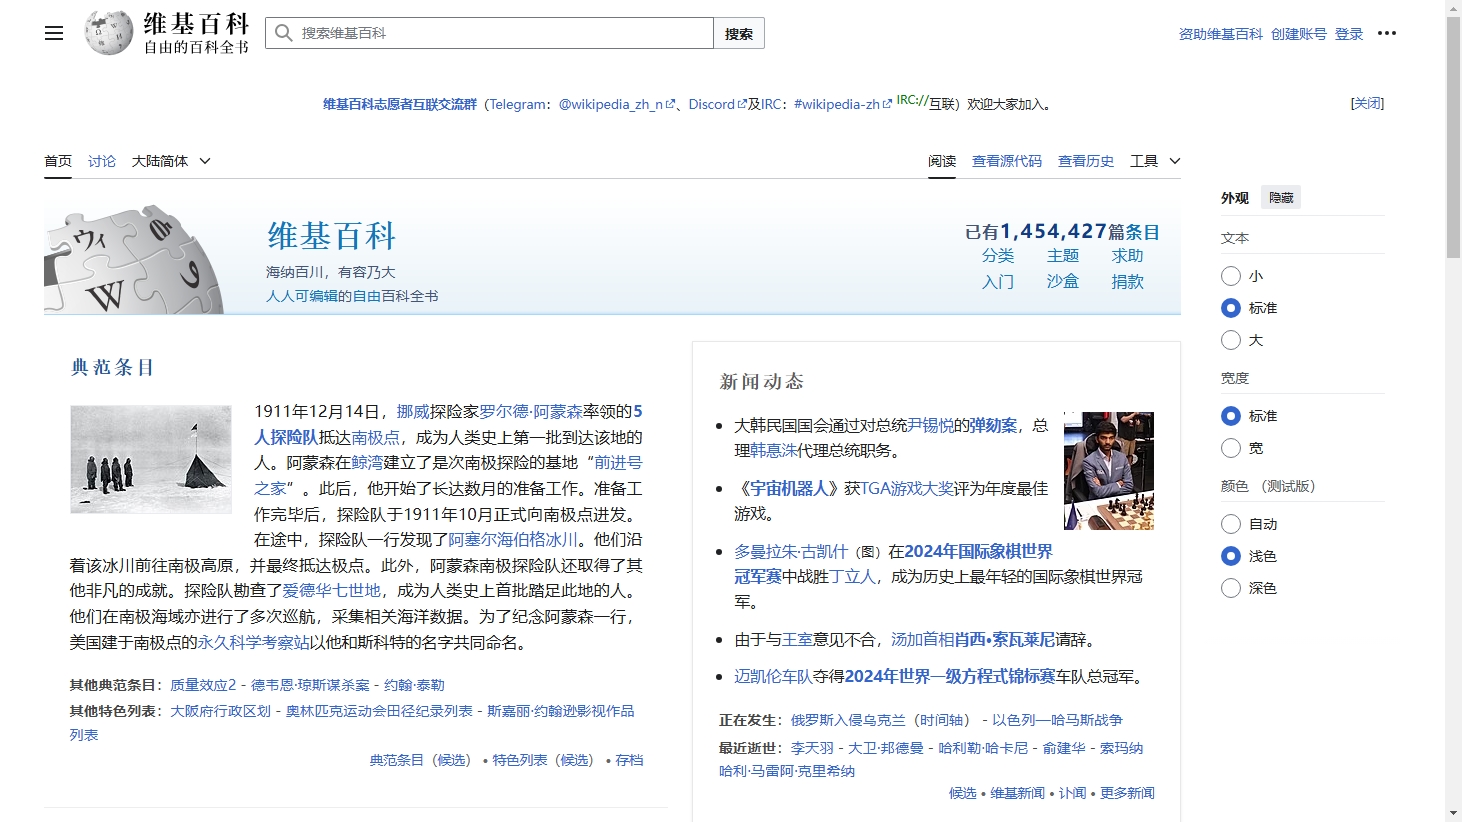Screen dimensions: 1462x822
Task: Open the 永久科学考察站 link
Action: tap(253, 643)
